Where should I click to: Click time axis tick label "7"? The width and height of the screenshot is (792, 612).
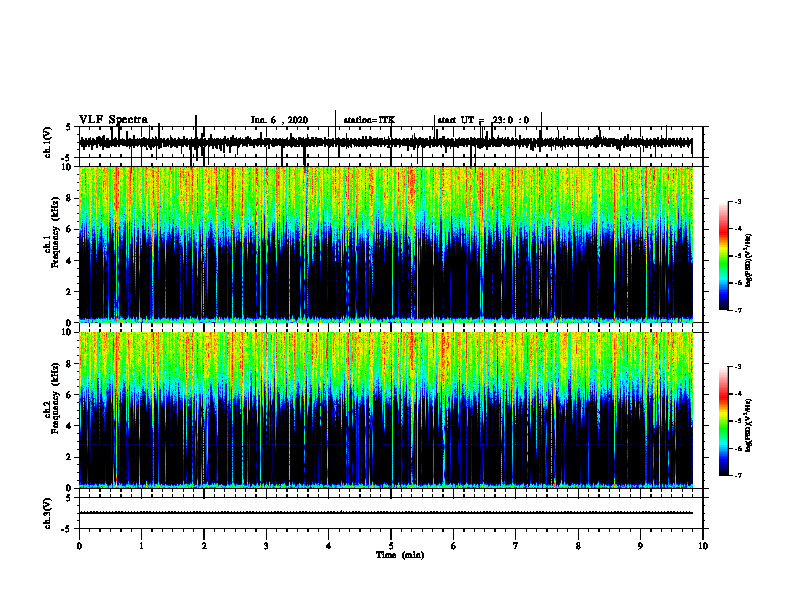(516, 546)
